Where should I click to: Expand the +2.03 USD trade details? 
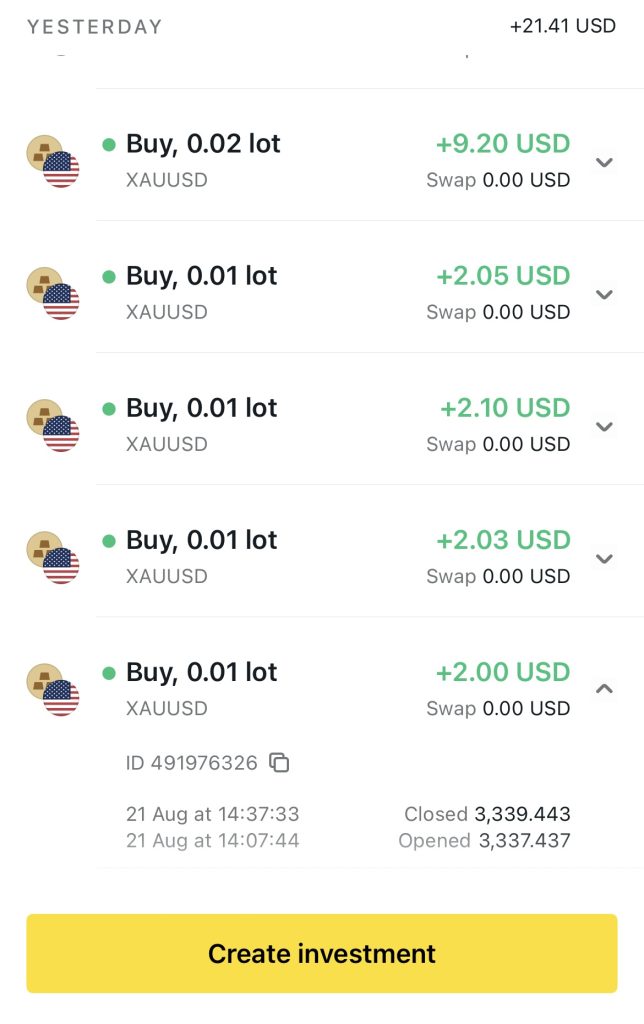pyautogui.click(x=604, y=558)
